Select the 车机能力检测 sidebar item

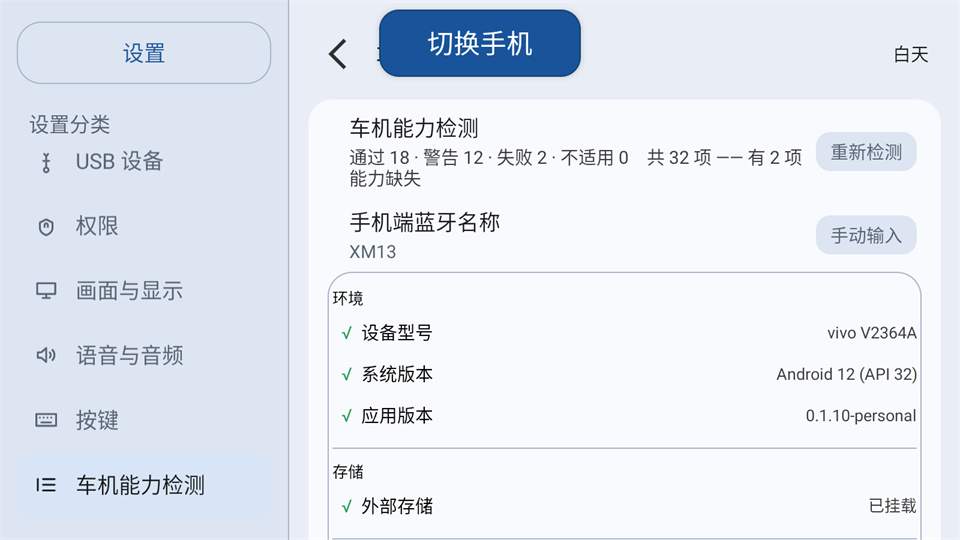(x=144, y=485)
